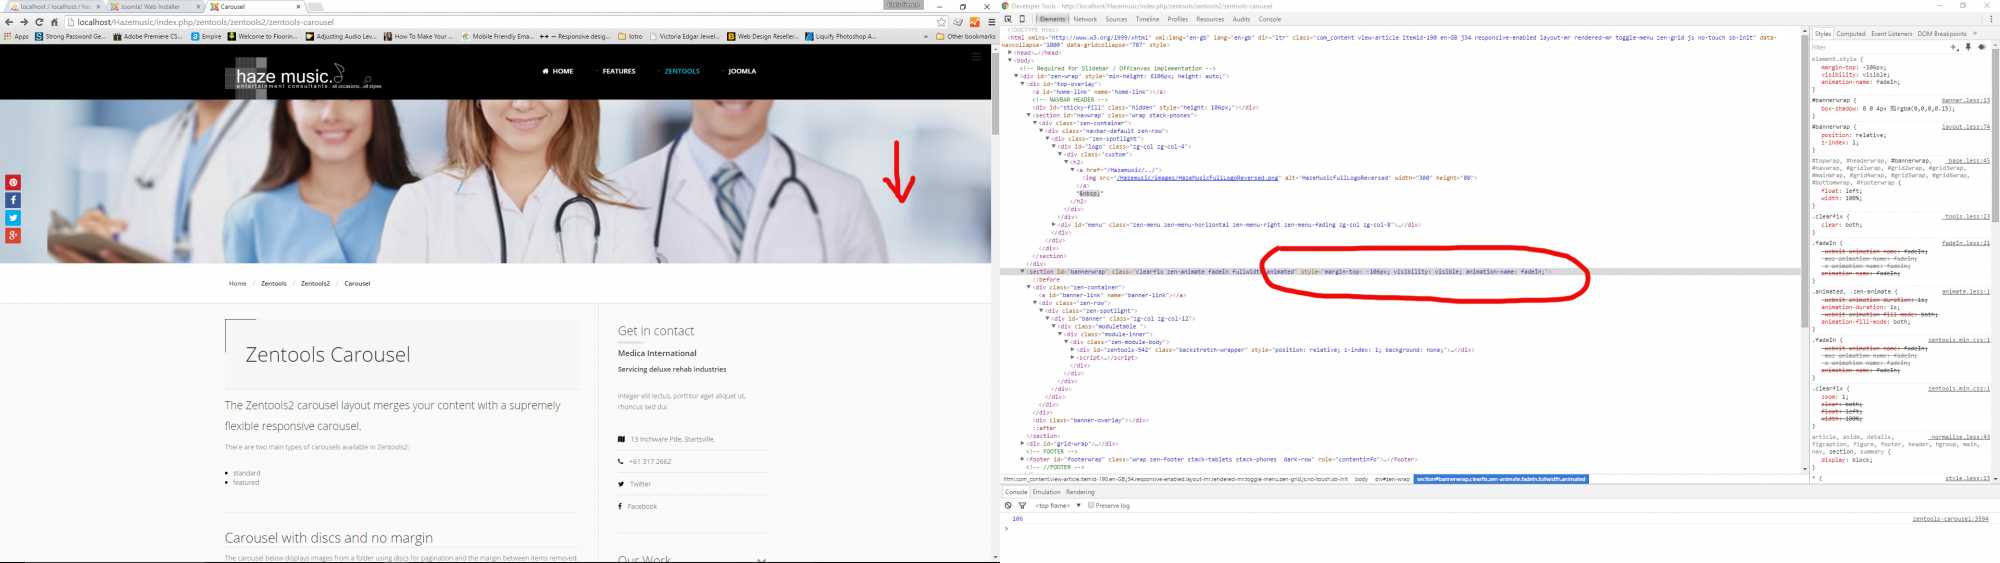The height and width of the screenshot is (563, 2000).
Task: Select the DOM Breakpoints tab
Action: (x=1942, y=34)
